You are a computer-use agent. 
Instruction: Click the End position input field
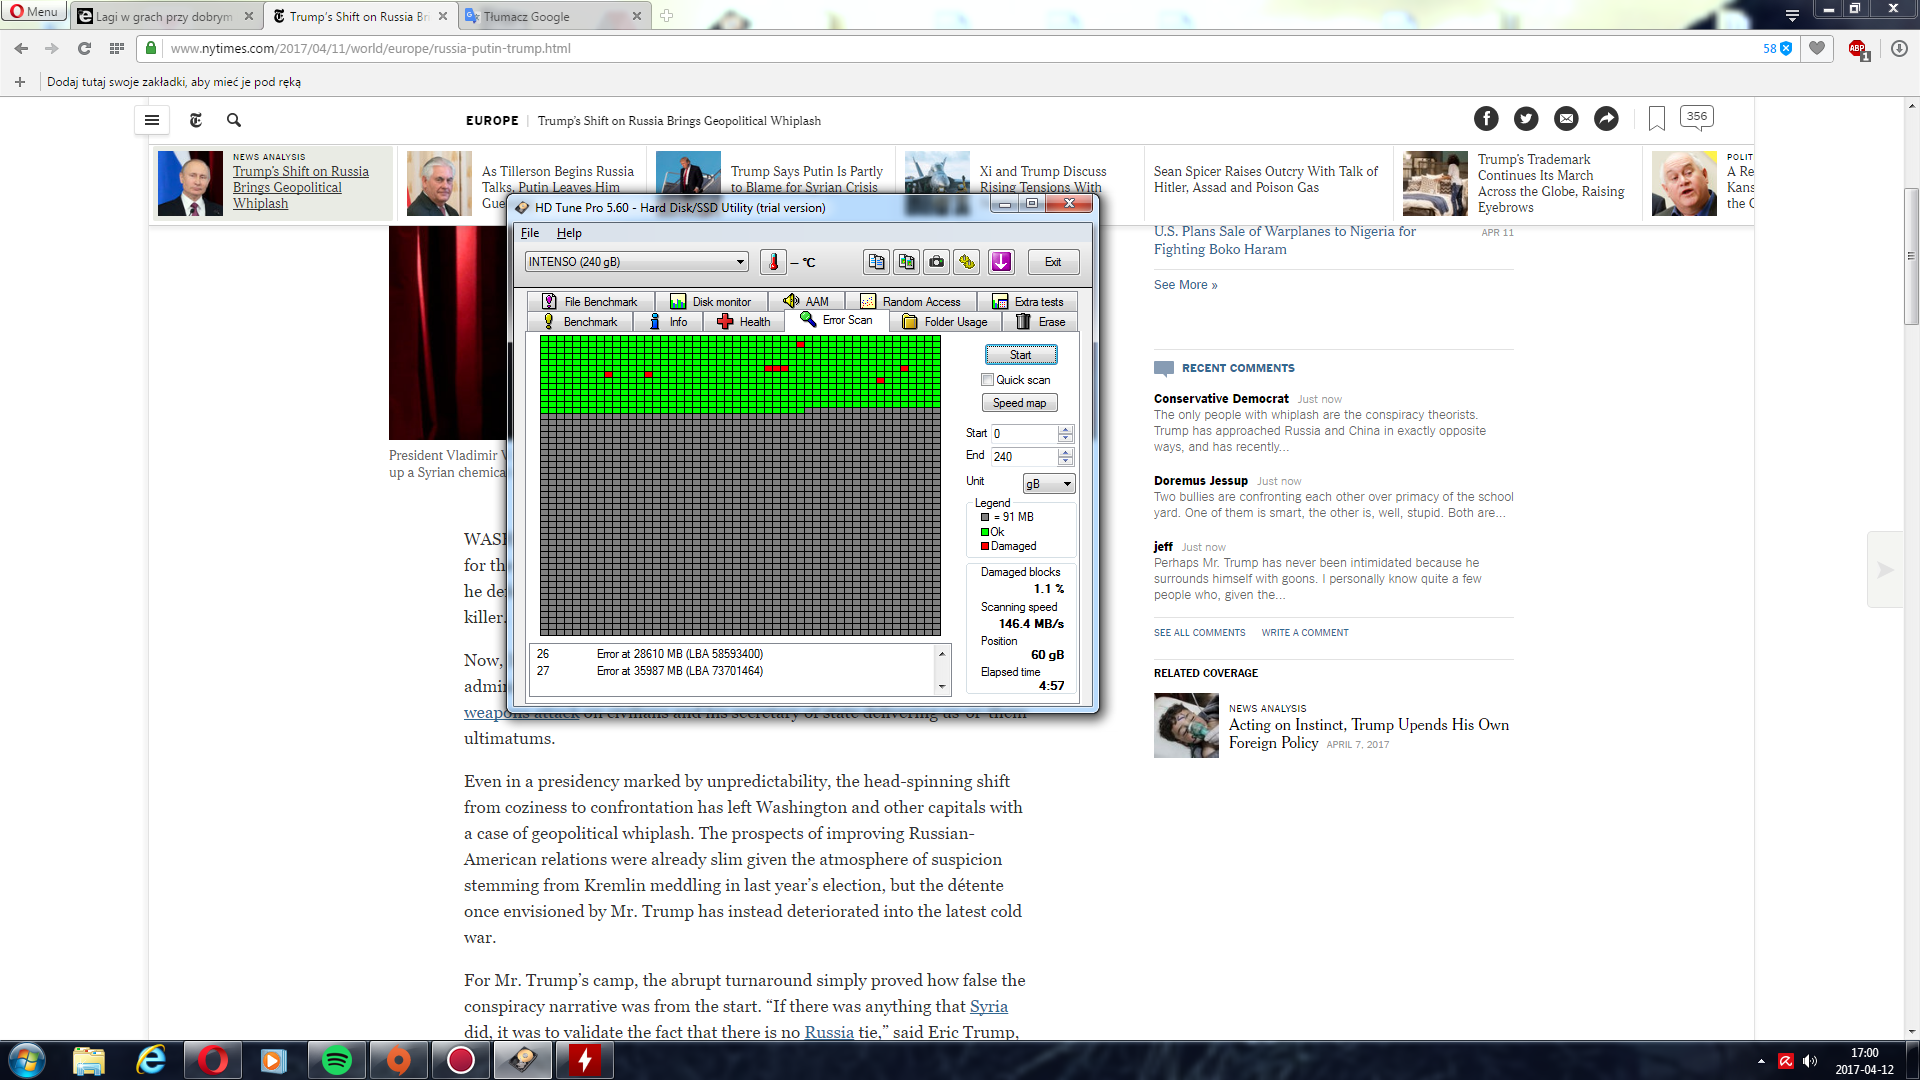[x=1024, y=457]
